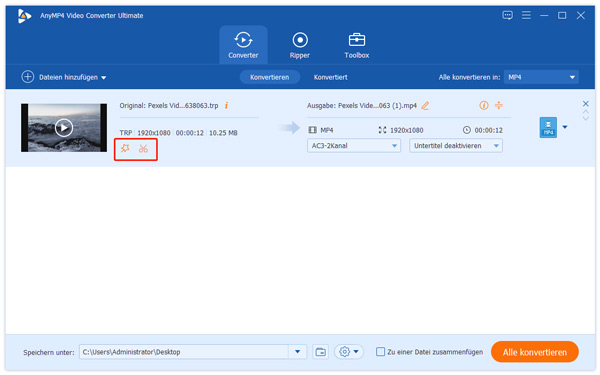Open the output folder icon
The width and height of the screenshot is (600, 375).
tap(321, 352)
